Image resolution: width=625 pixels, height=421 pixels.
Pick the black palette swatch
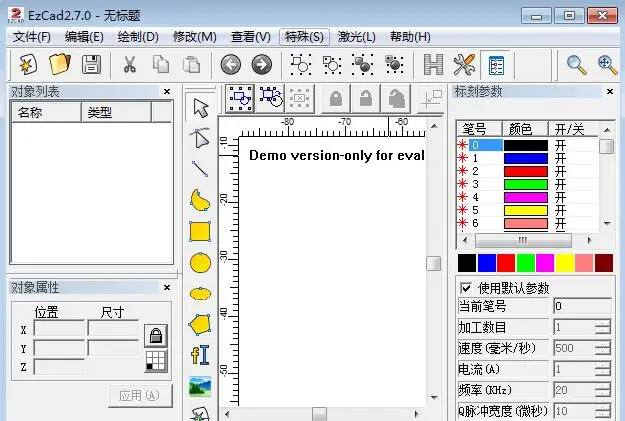point(467,264)
